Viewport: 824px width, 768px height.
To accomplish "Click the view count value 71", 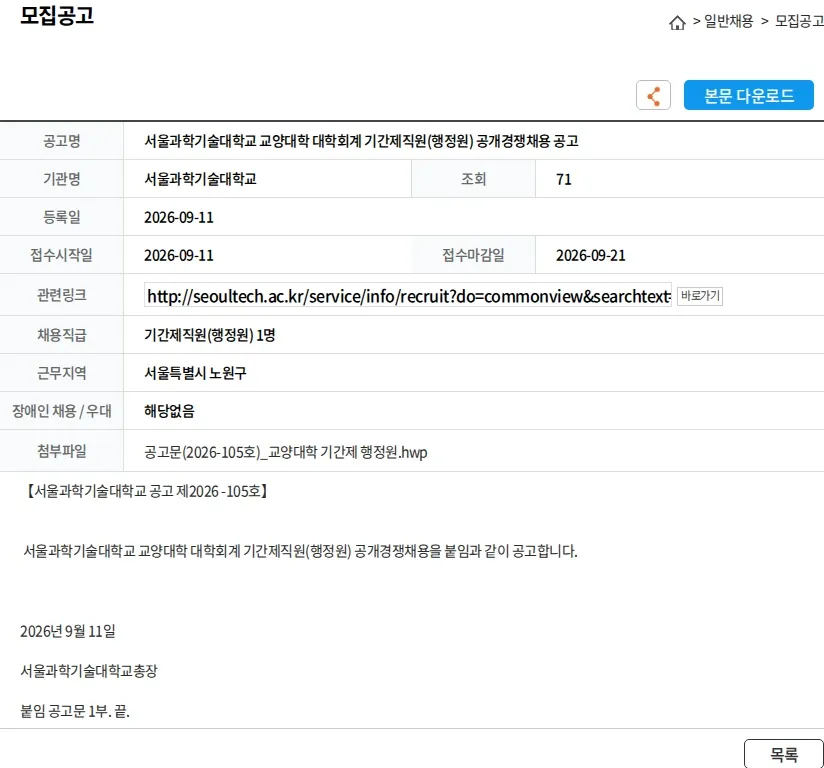I will click(563, 180).
